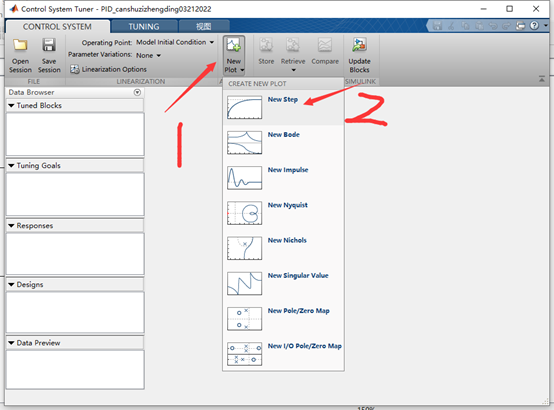Click the quick access Paste icon

click(x=479, y=26)
